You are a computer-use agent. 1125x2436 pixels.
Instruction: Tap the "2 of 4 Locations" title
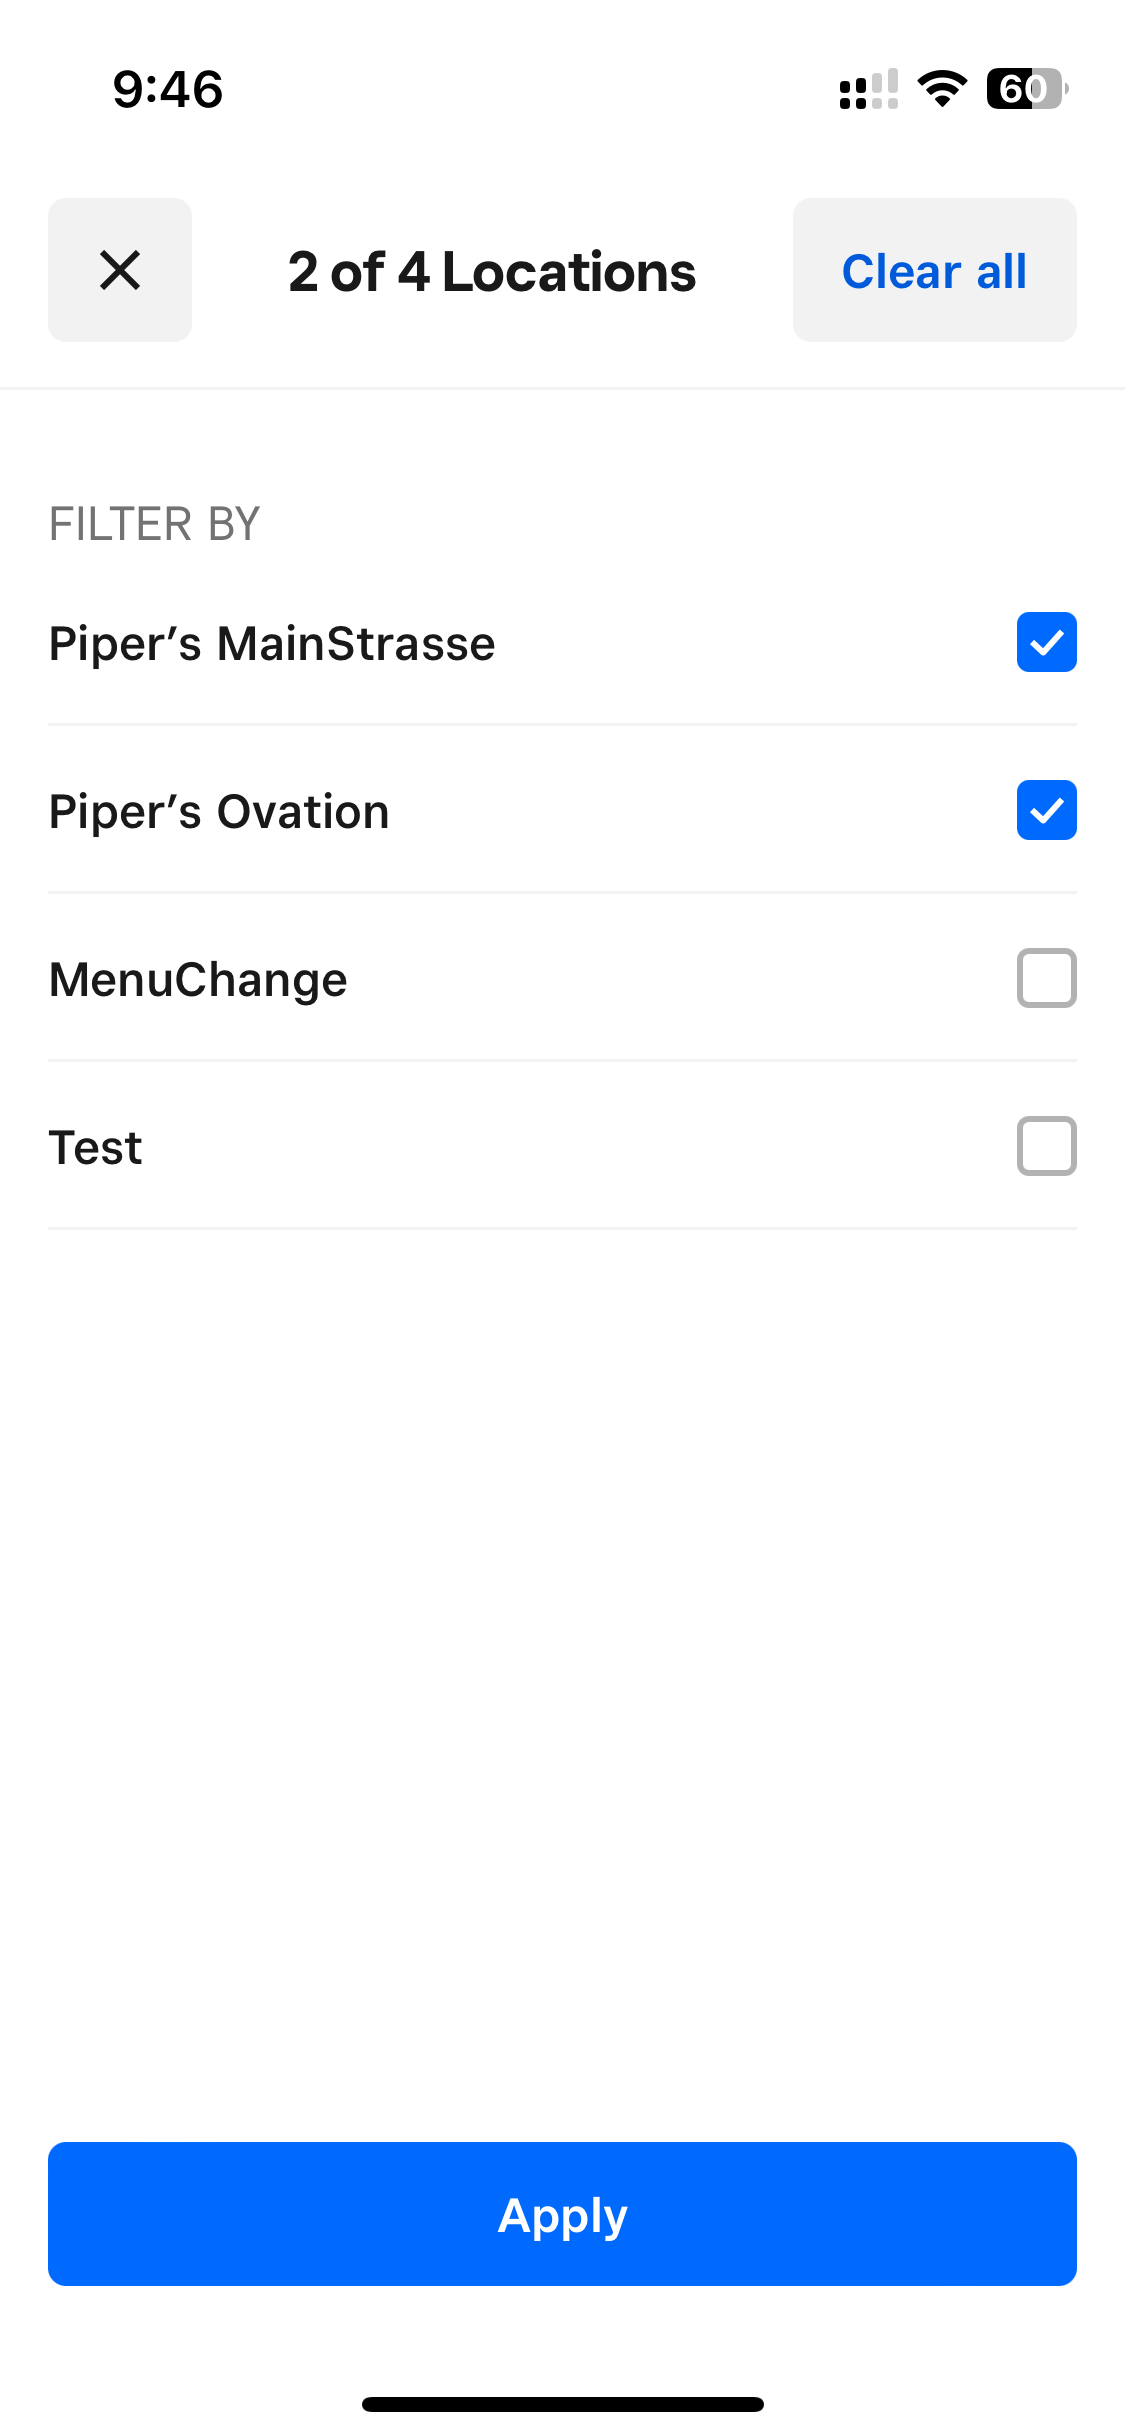click(x=492, y=272)
